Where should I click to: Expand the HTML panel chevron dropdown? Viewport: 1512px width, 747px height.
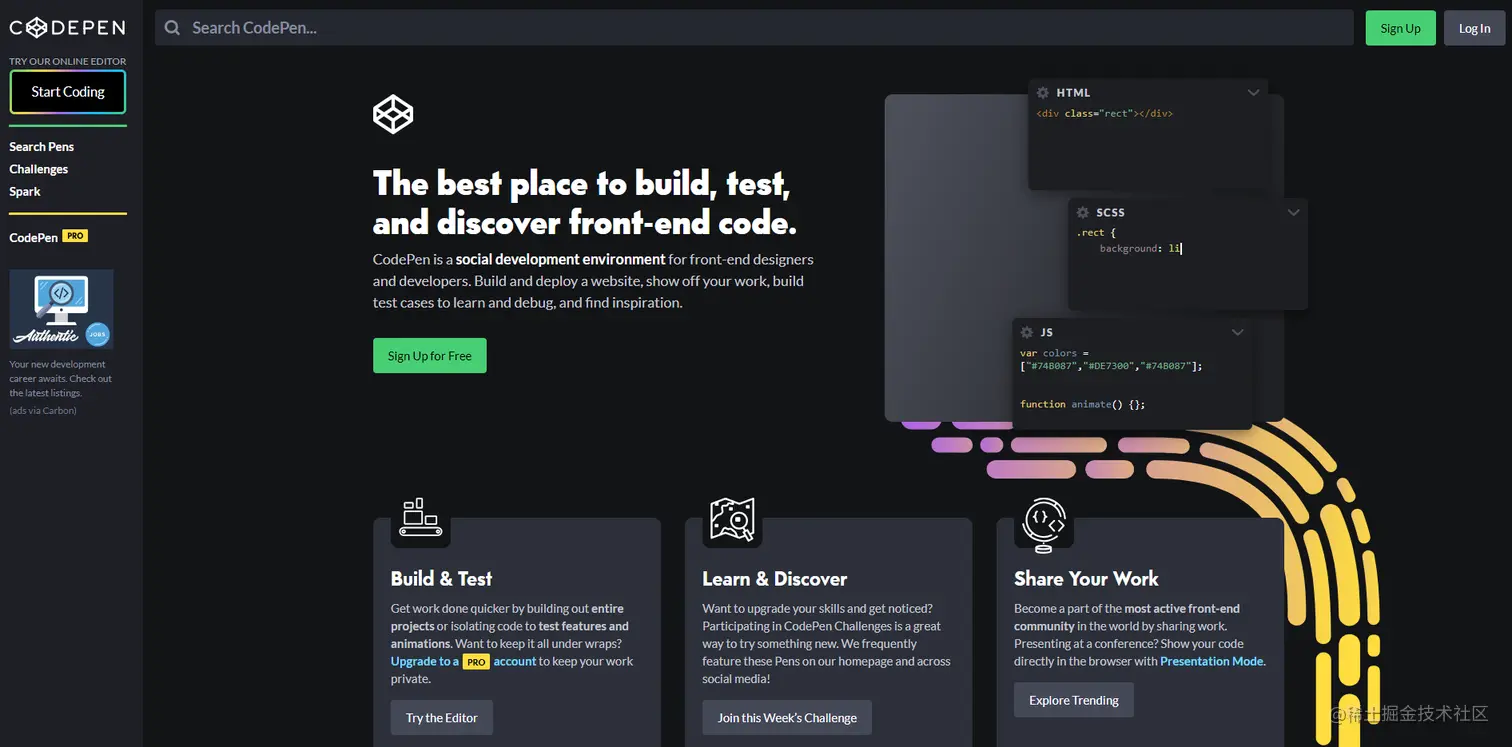pyautogui.click(x=1253, y=93)
